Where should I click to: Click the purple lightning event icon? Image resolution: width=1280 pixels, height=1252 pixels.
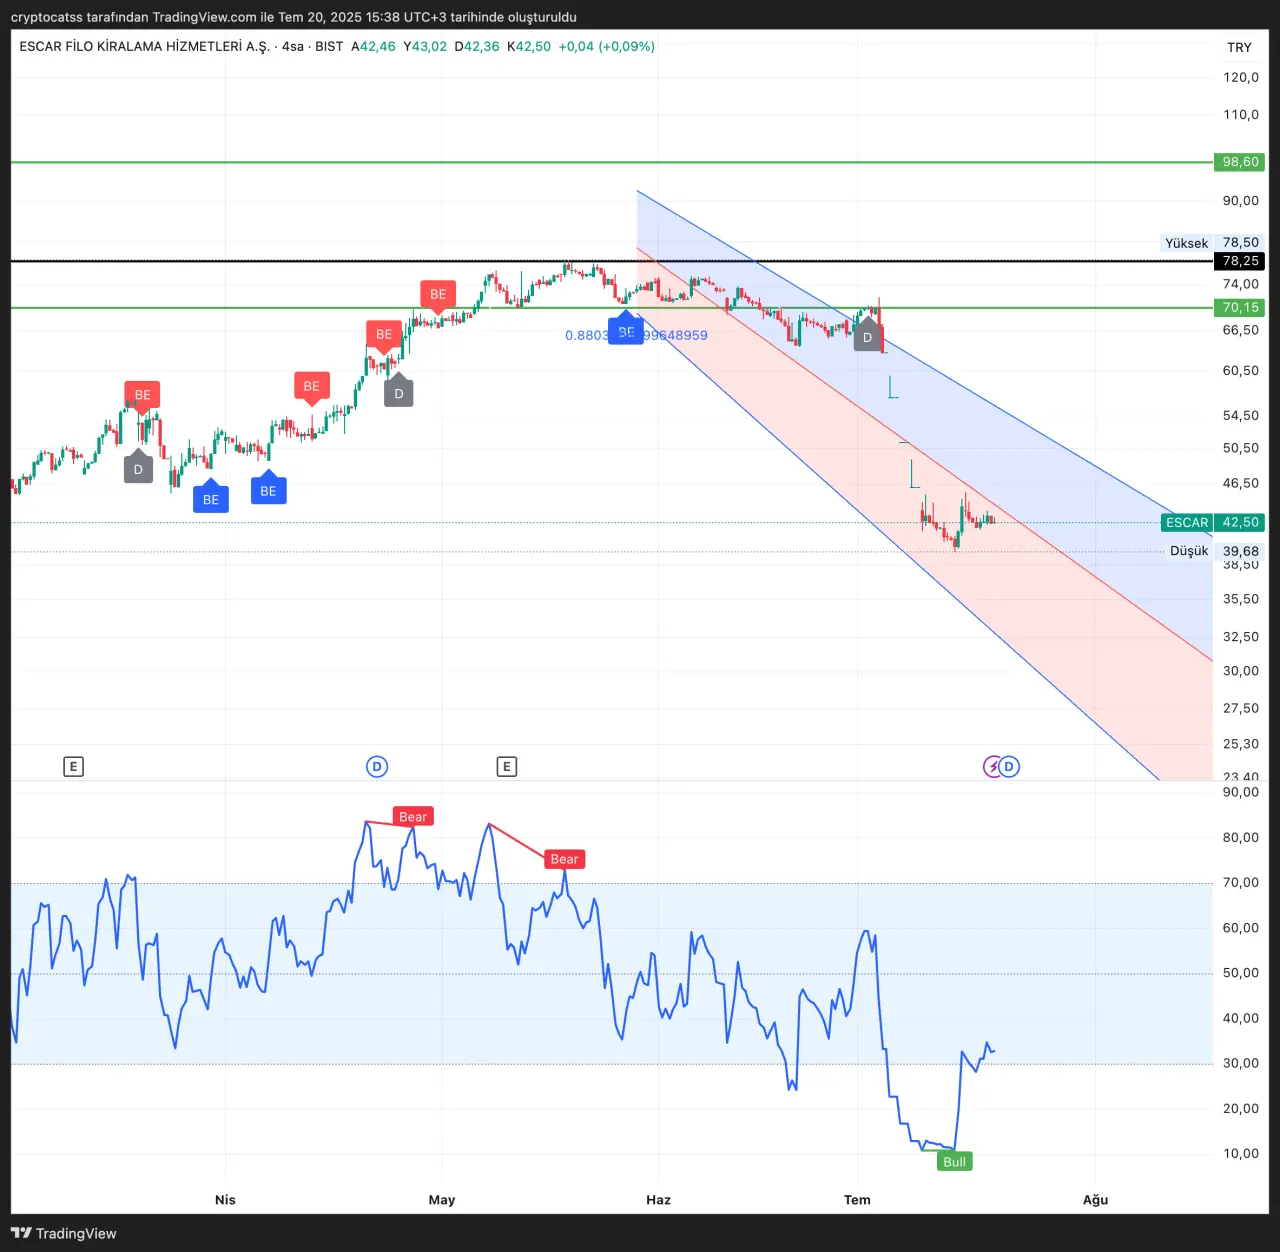992,767
